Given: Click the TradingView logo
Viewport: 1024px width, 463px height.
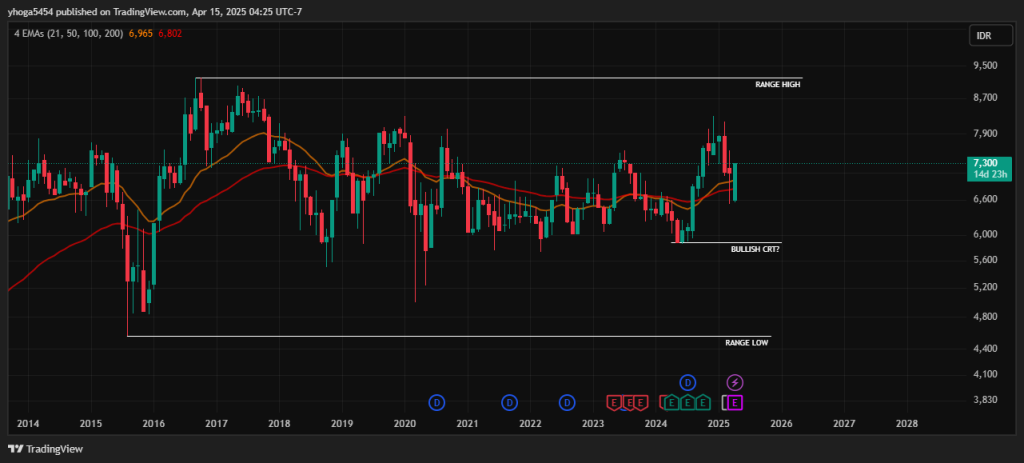Looking at the screenshot, I should coord(45,449).
